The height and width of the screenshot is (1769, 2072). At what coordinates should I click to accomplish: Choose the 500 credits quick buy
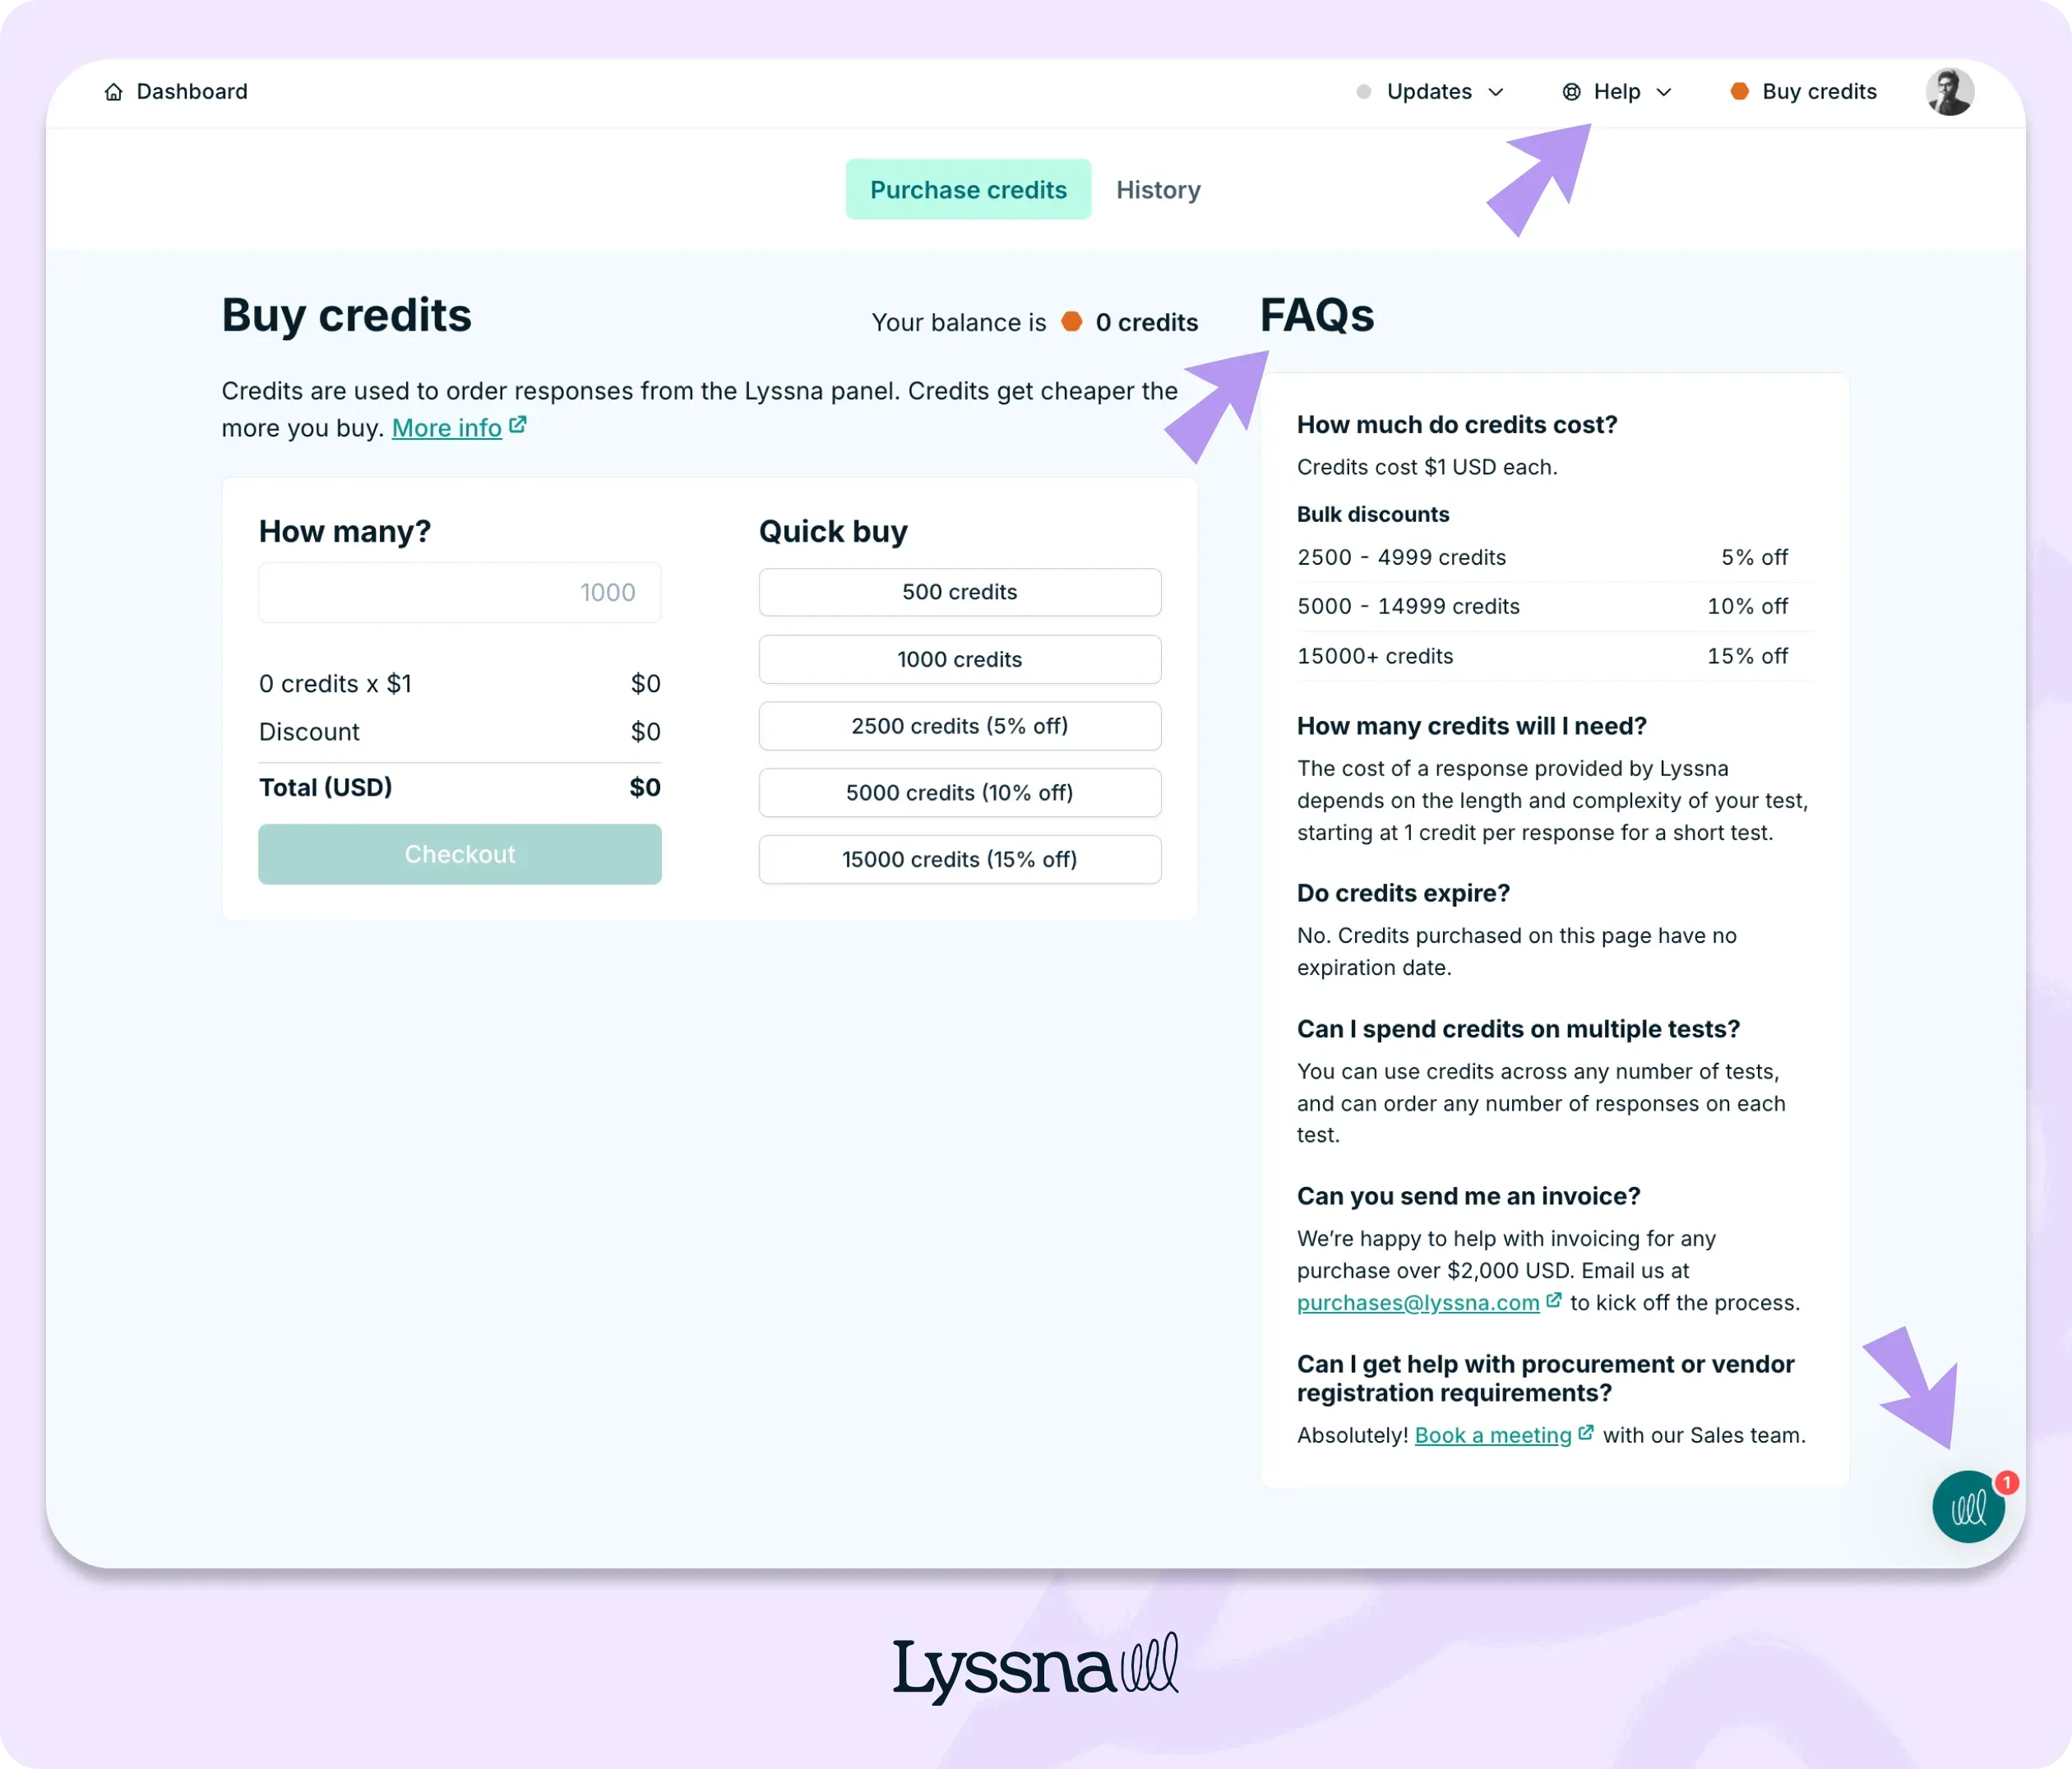tap(959, 592)
